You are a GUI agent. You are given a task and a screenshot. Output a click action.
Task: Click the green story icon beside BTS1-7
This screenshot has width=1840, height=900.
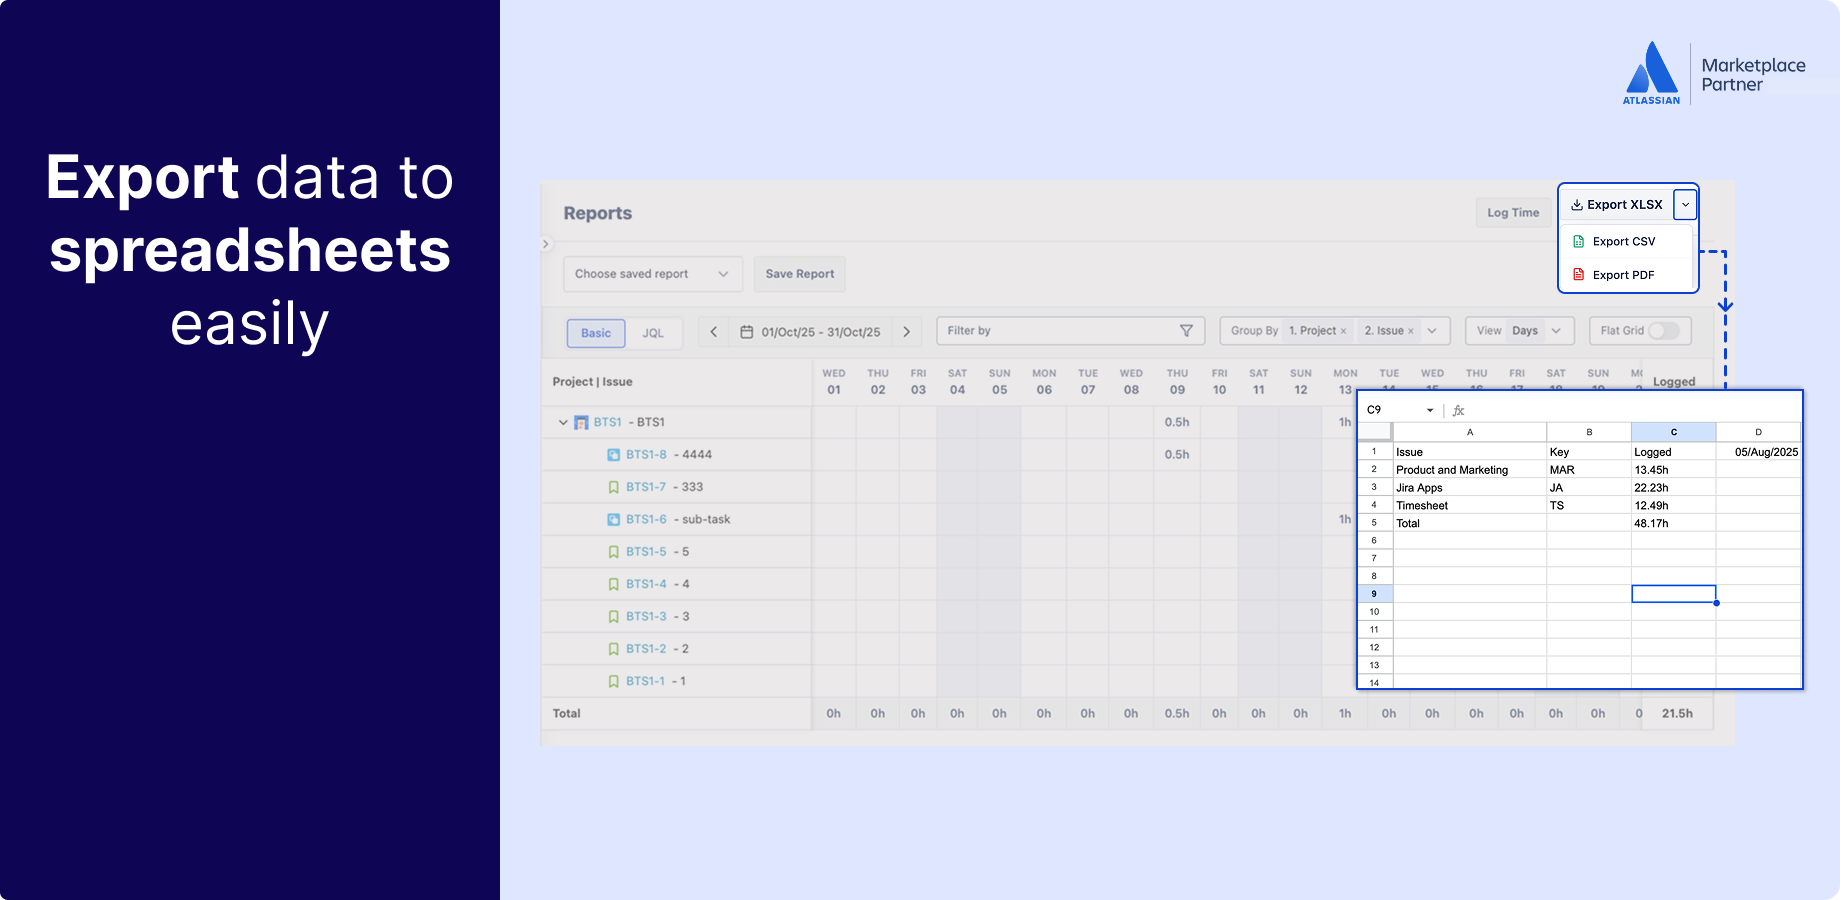pos(613,487)
